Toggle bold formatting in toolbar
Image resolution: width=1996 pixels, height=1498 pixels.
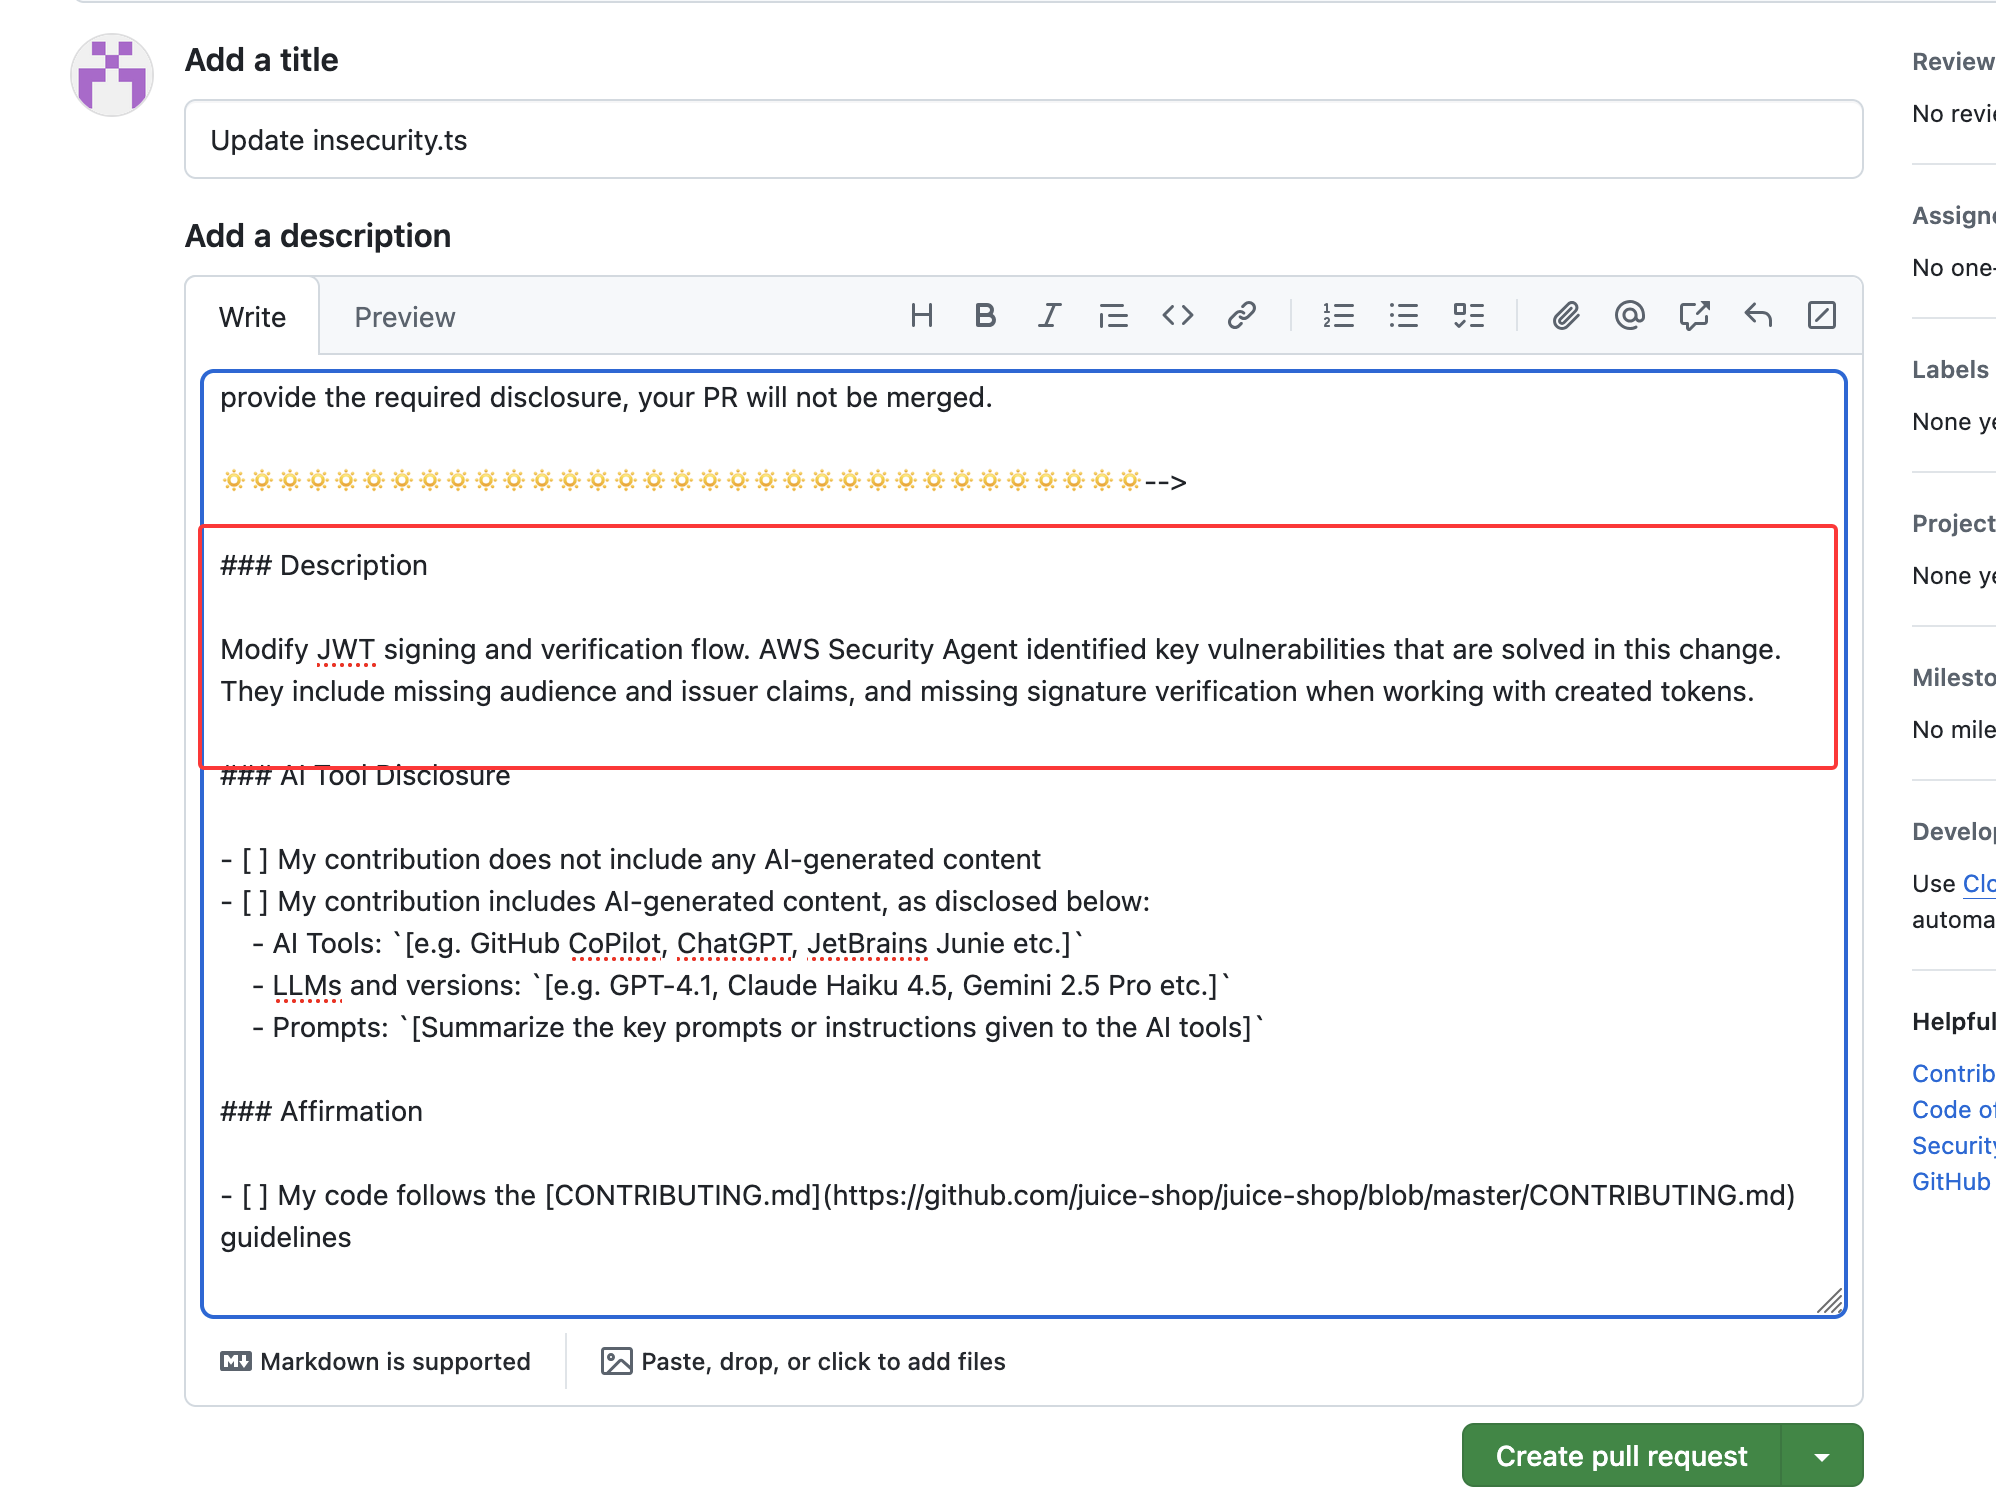(x=985, y=316)
